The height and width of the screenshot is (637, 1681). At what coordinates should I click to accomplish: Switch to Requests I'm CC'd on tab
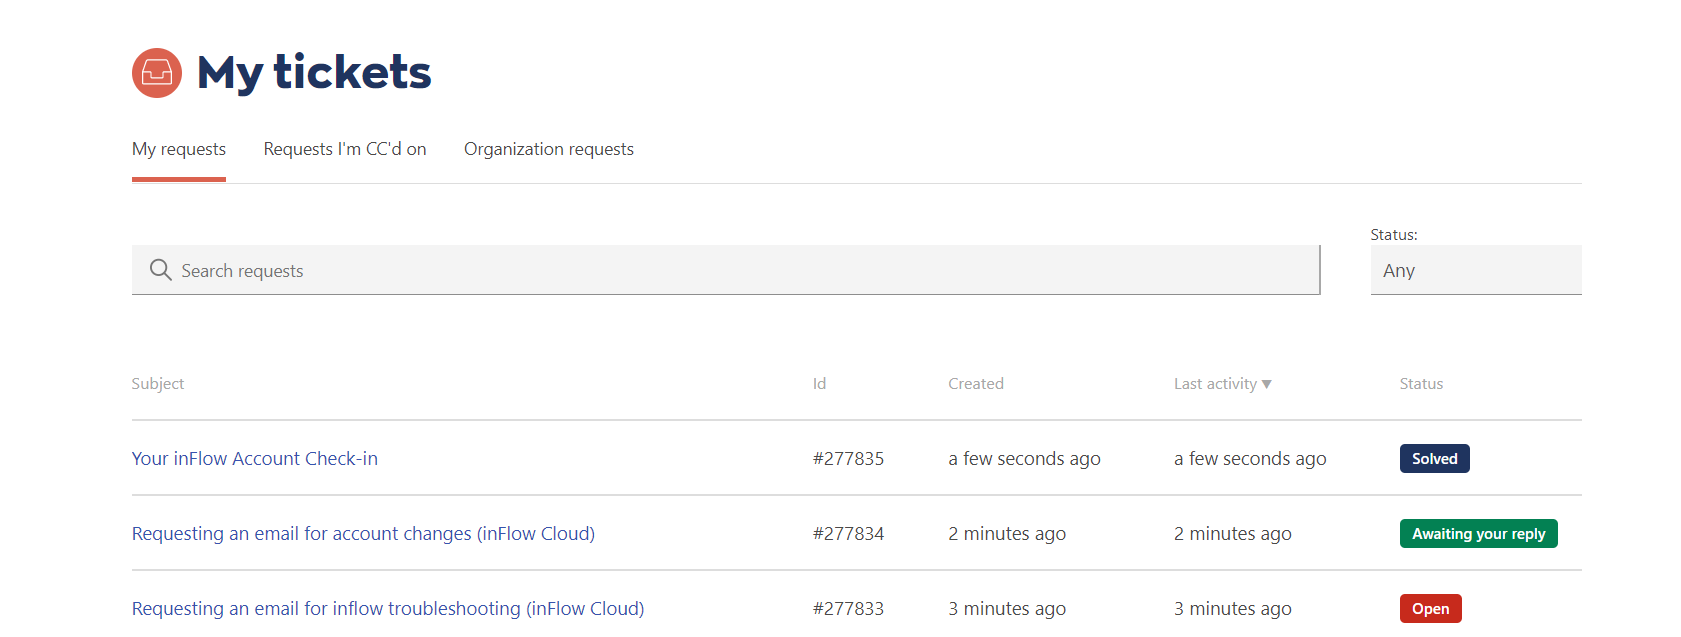pyautogui.click(x=345, y=149)
